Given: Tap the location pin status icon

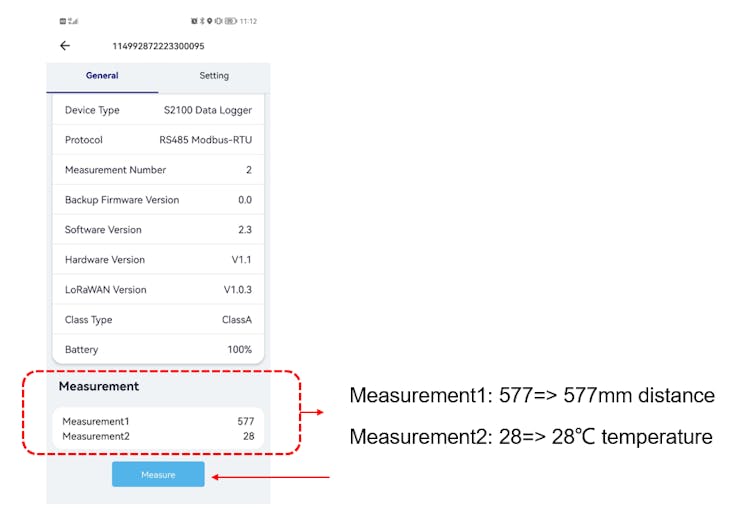Looking at the screenshot, I should coord(209,21).
